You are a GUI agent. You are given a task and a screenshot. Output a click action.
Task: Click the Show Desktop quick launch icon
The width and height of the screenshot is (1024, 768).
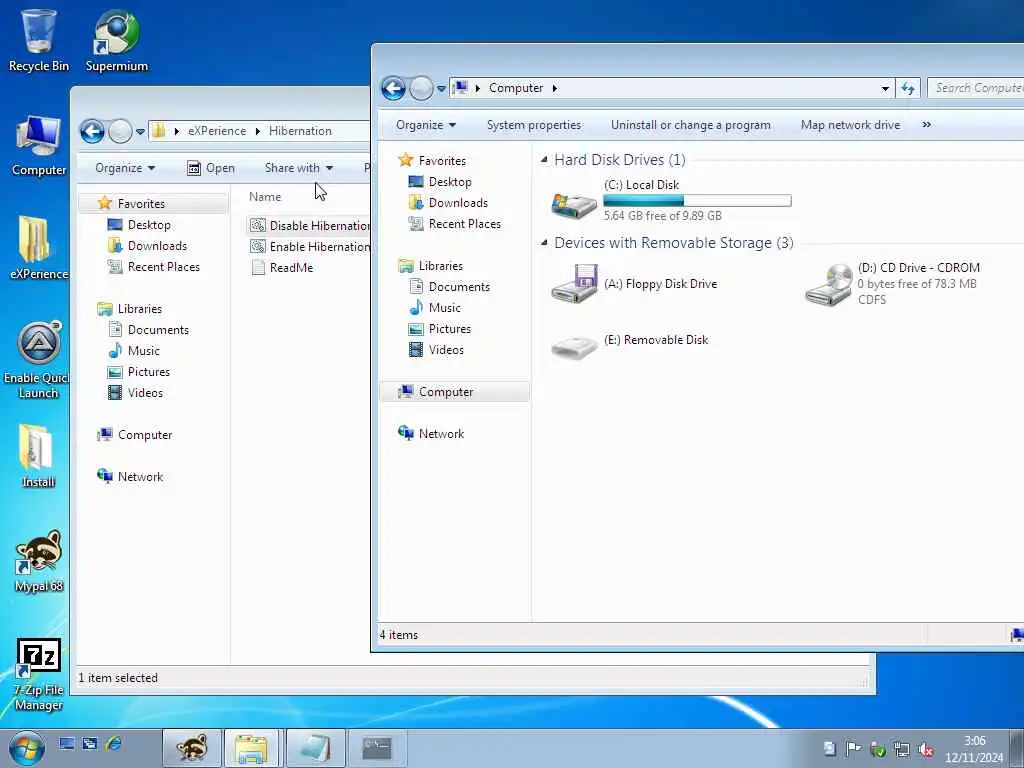pyautogui.click(x=66, y=743)
